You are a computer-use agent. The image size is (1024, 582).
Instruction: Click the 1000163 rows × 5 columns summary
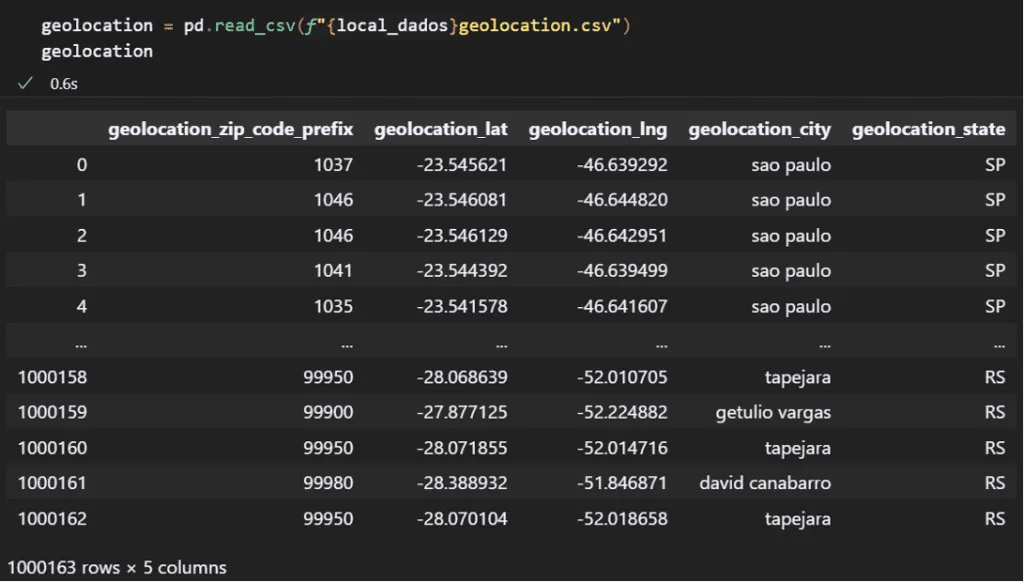coord(117,568)
